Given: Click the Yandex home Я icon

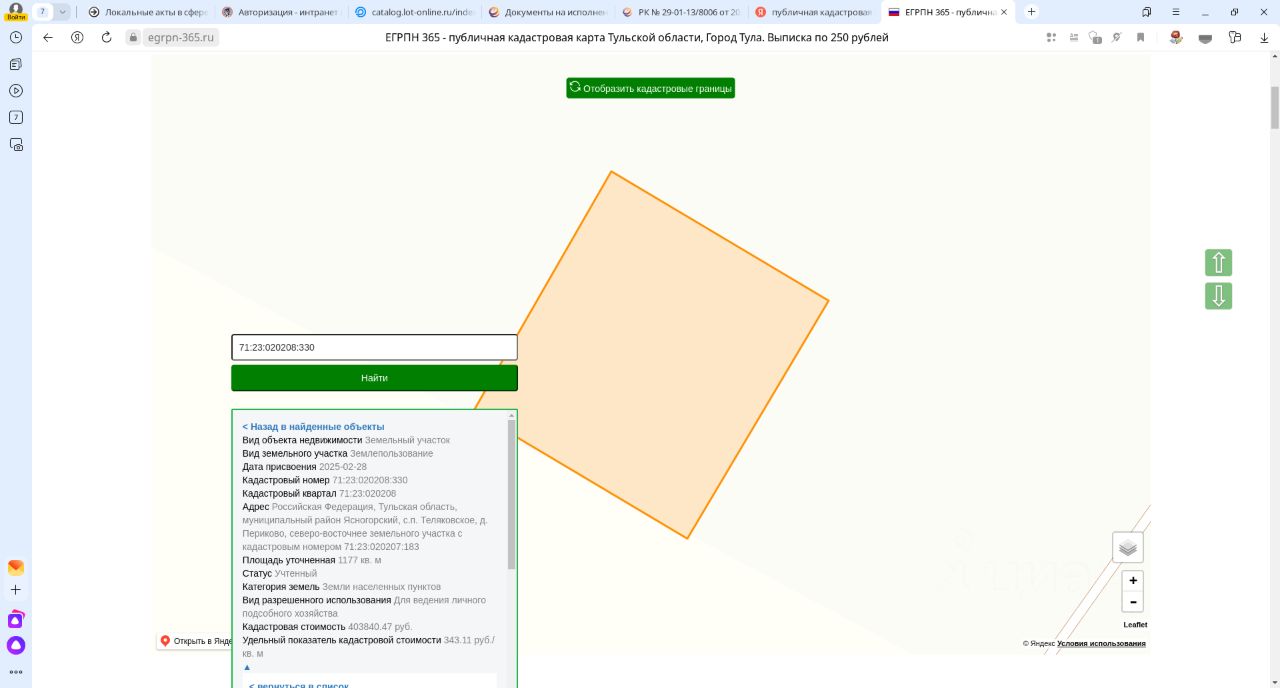Looking at the screenshot, I should tap(77, 37).
